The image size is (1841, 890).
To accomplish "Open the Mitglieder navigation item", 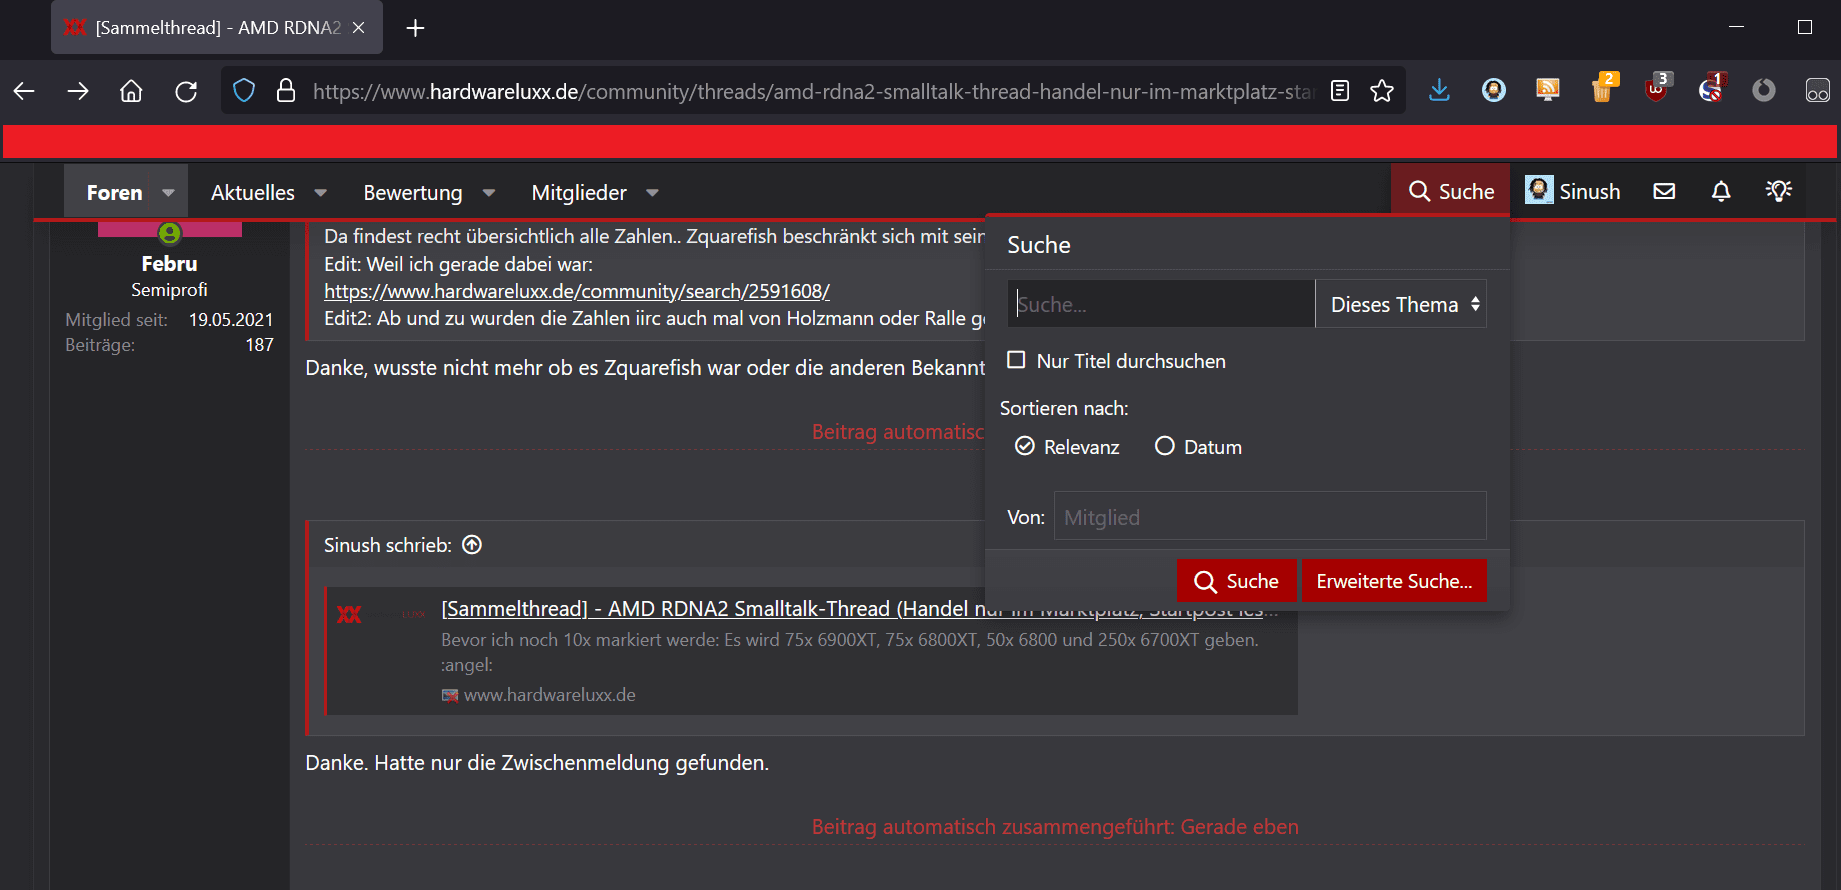I will tap(579, 192).
